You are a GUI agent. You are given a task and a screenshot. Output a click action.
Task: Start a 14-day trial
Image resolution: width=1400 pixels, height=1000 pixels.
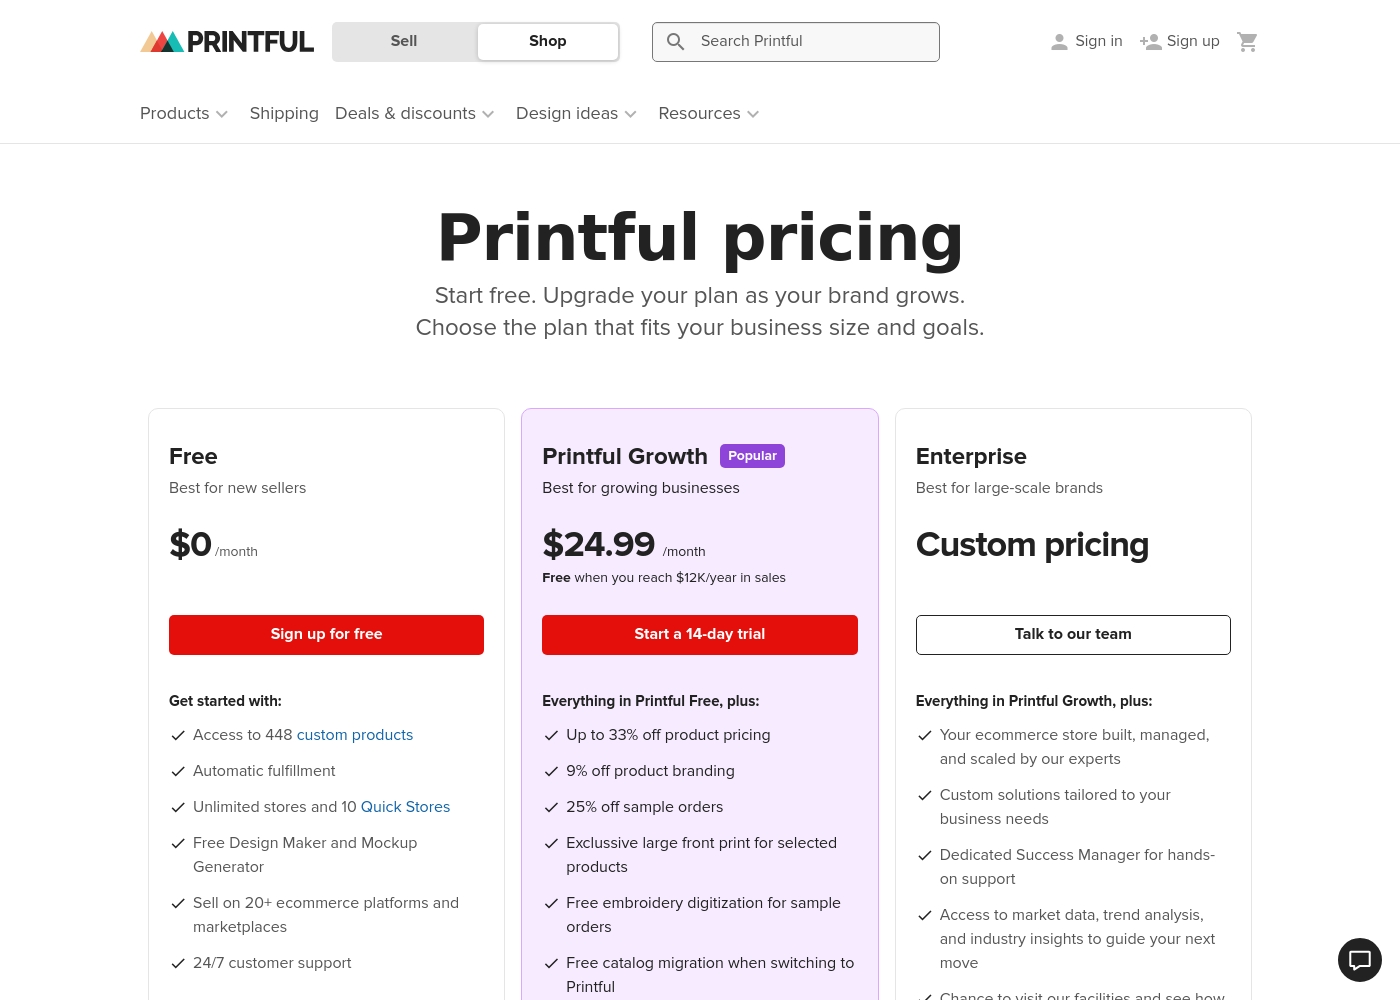click(x=700, y=635)
